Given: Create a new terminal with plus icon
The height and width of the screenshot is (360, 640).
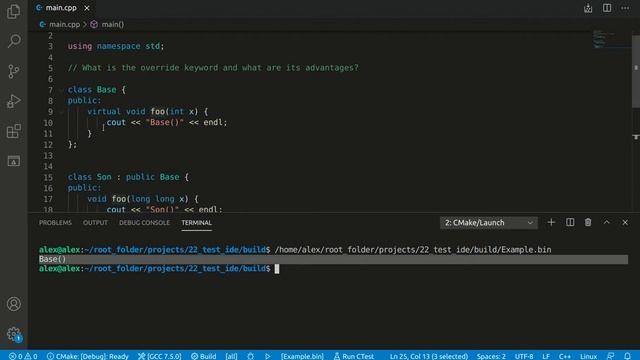Looking at the screenshot, I should (551, 222).
